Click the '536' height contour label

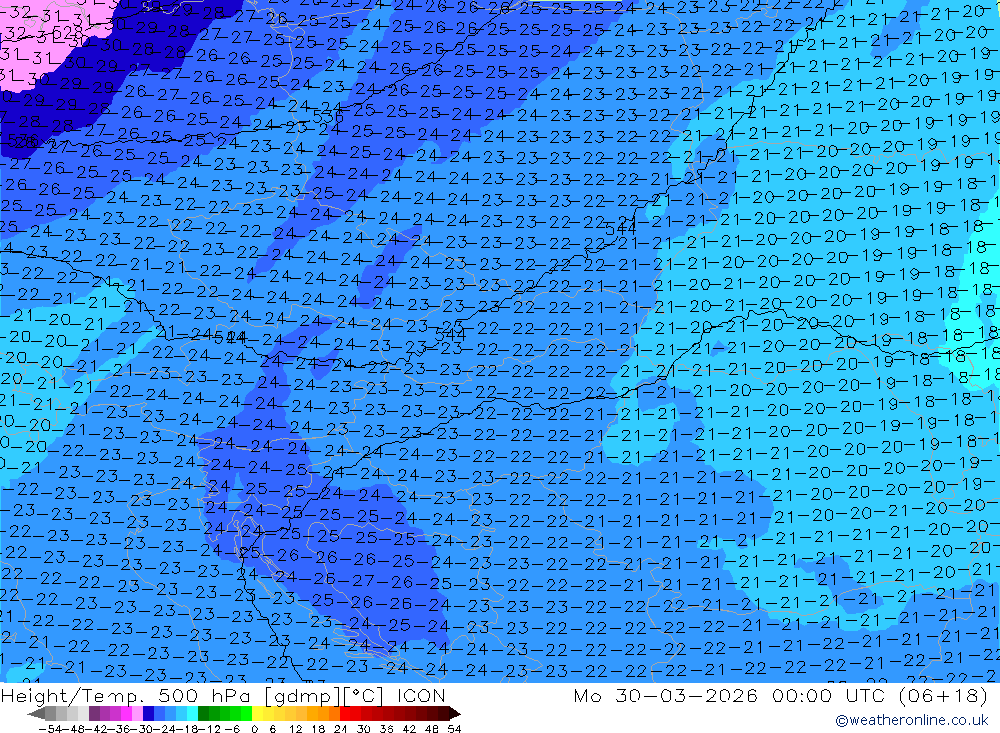point(328,117)
